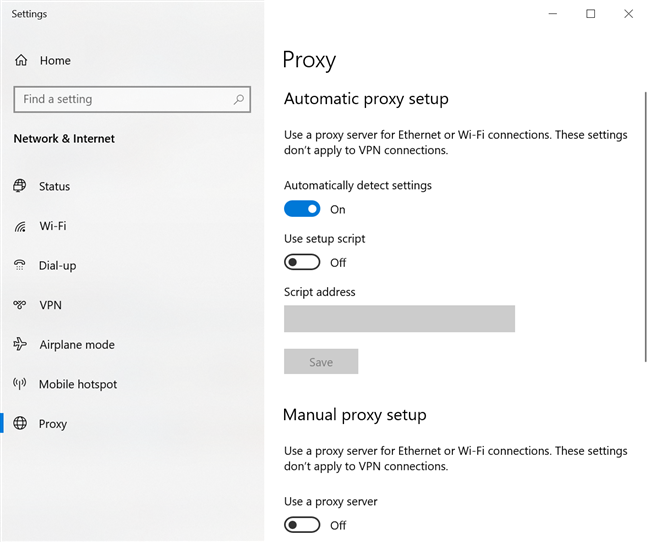Click the Script address label
The height and width of the screenshot is (542, 648).
[x=319, y=292]
